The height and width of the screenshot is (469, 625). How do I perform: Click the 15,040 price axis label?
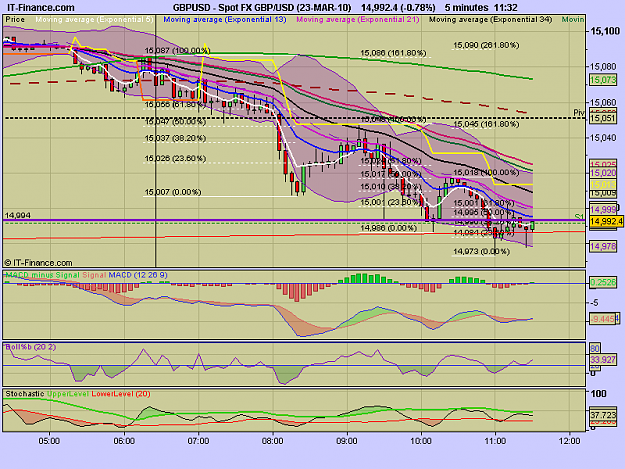pos(603,138)
